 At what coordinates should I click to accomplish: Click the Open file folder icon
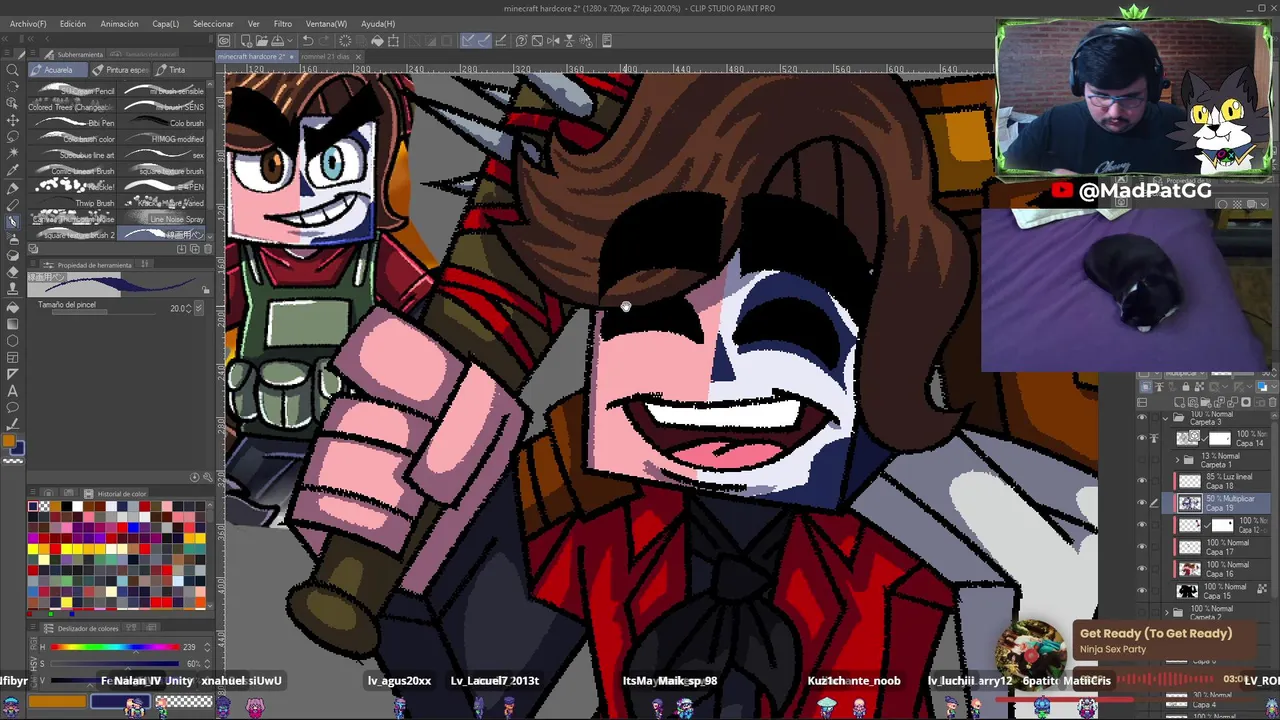[x=262, y=41]
